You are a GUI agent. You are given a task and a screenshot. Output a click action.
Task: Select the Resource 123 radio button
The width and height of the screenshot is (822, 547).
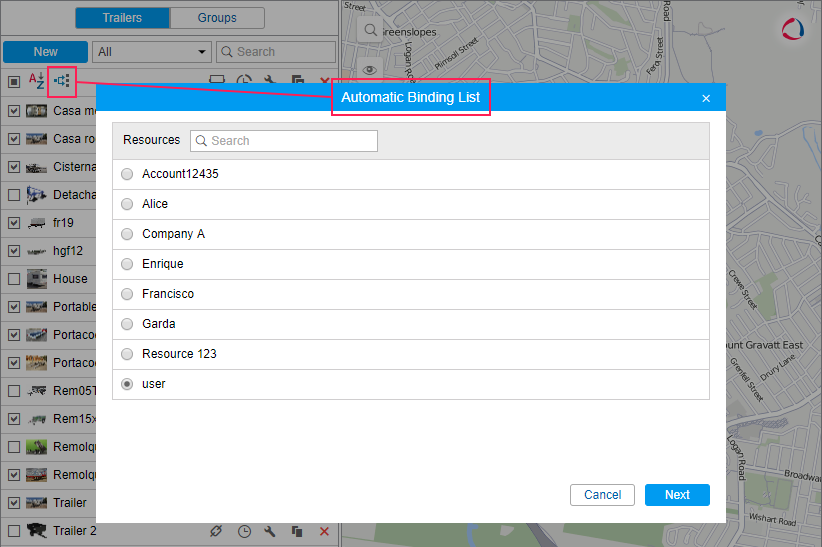click(127, 354)
